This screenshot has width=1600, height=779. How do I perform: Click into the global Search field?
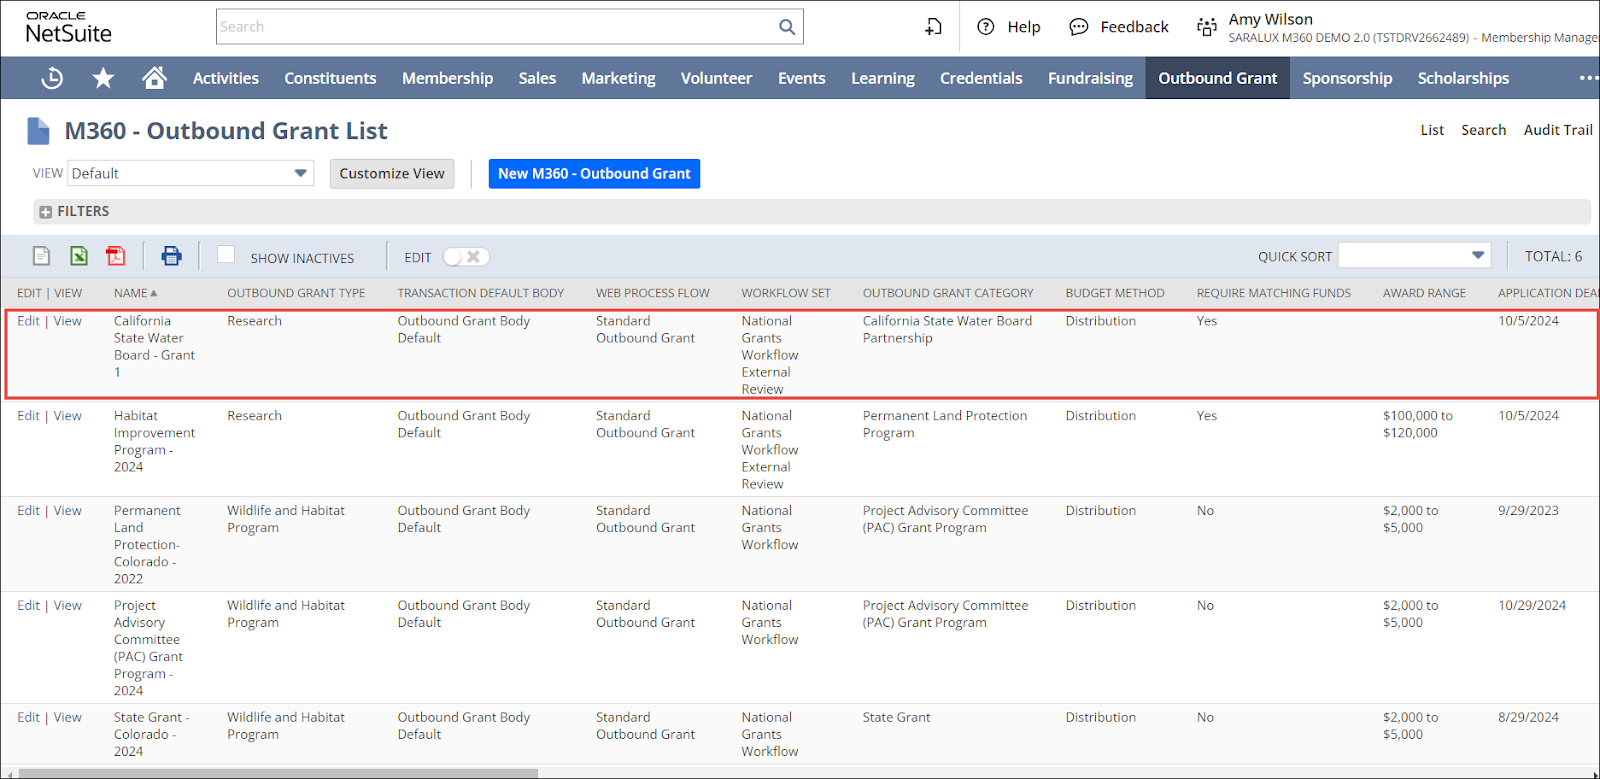[x=495, y=27]
